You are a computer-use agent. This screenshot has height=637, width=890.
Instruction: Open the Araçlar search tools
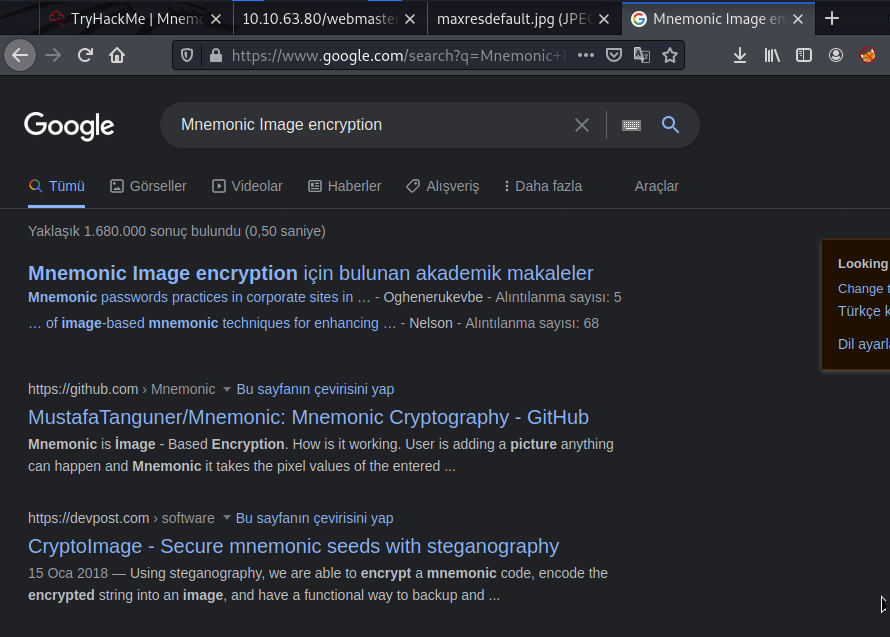point(656,186)
